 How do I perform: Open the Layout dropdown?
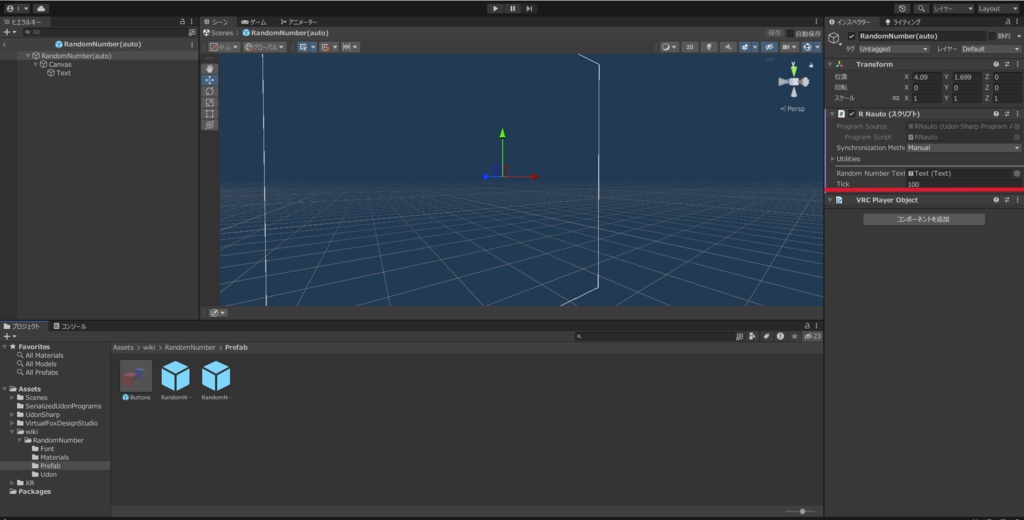click(997, 8)
